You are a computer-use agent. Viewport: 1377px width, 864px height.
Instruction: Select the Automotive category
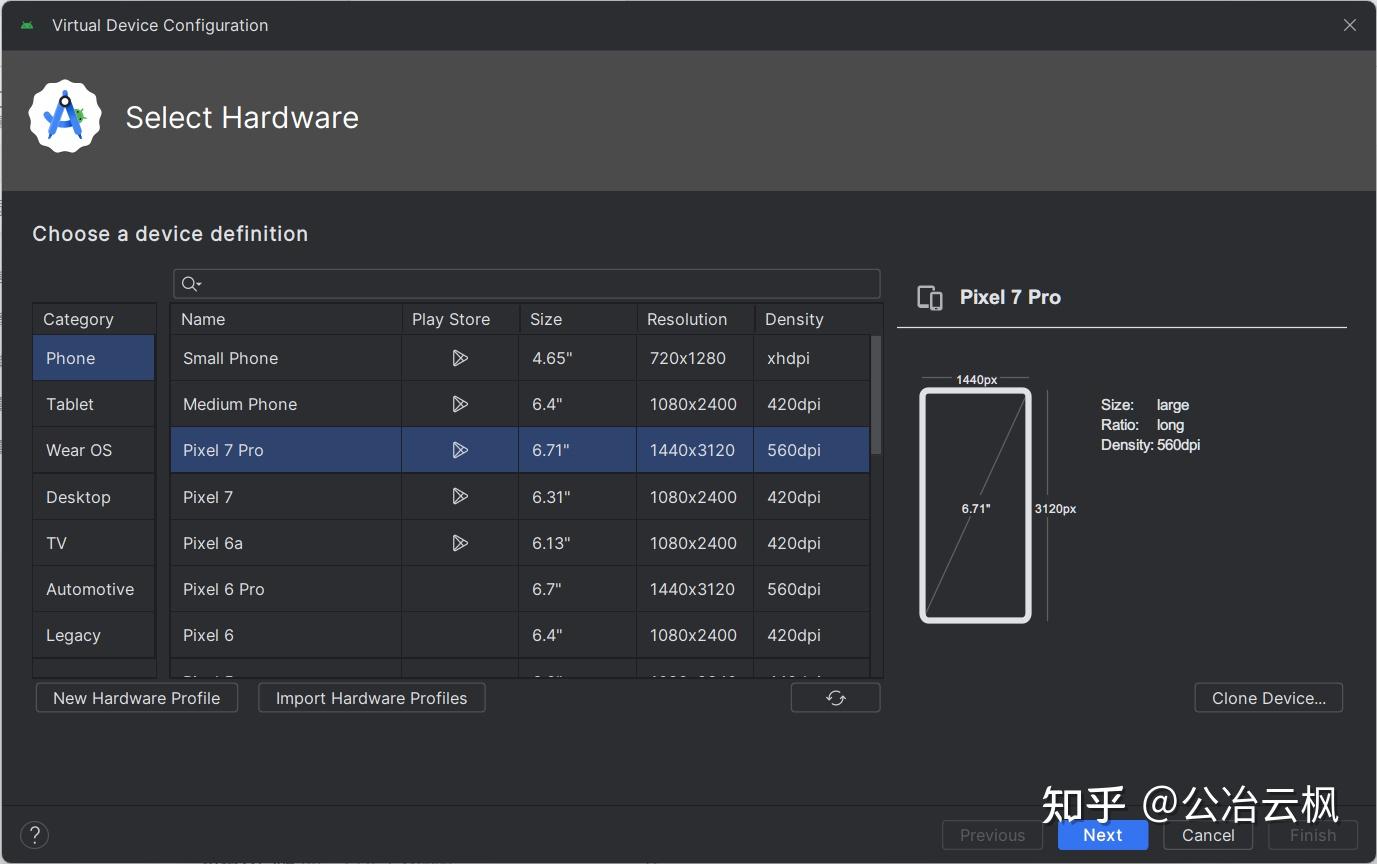(94, 589)
